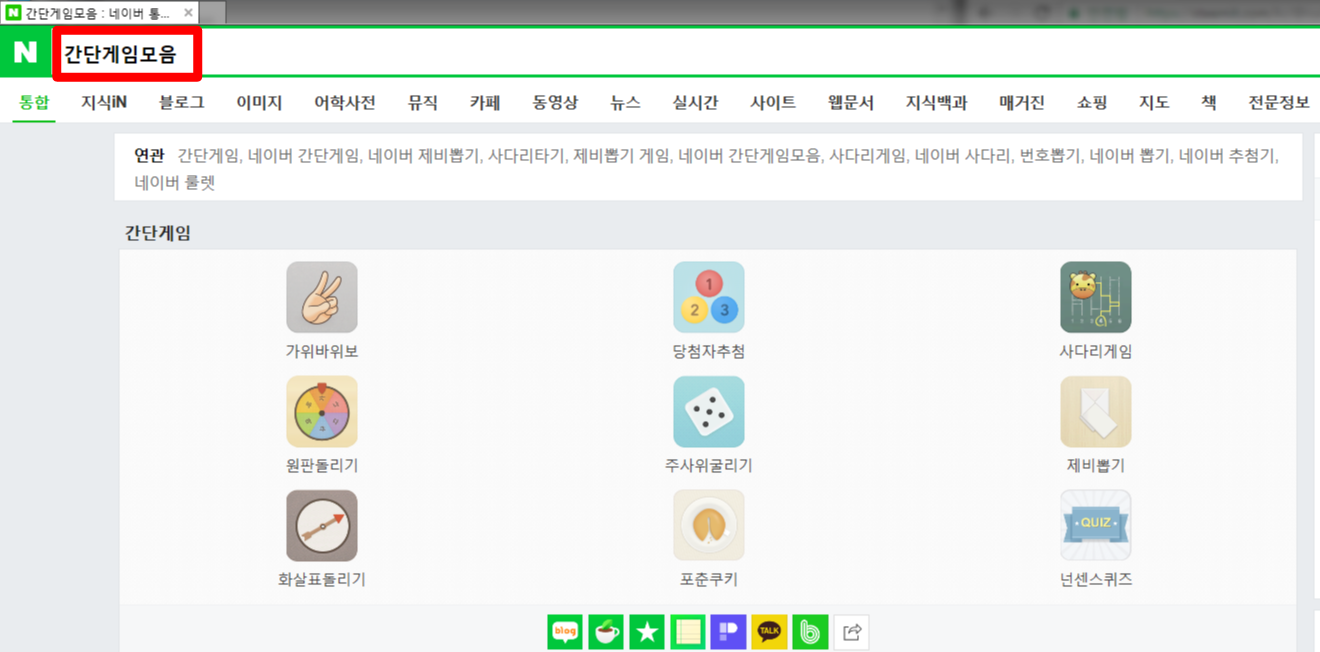Open the 어학사전 tab
Image resolution: width=1320 pixels, height=652 pixels.
point(345,102)
